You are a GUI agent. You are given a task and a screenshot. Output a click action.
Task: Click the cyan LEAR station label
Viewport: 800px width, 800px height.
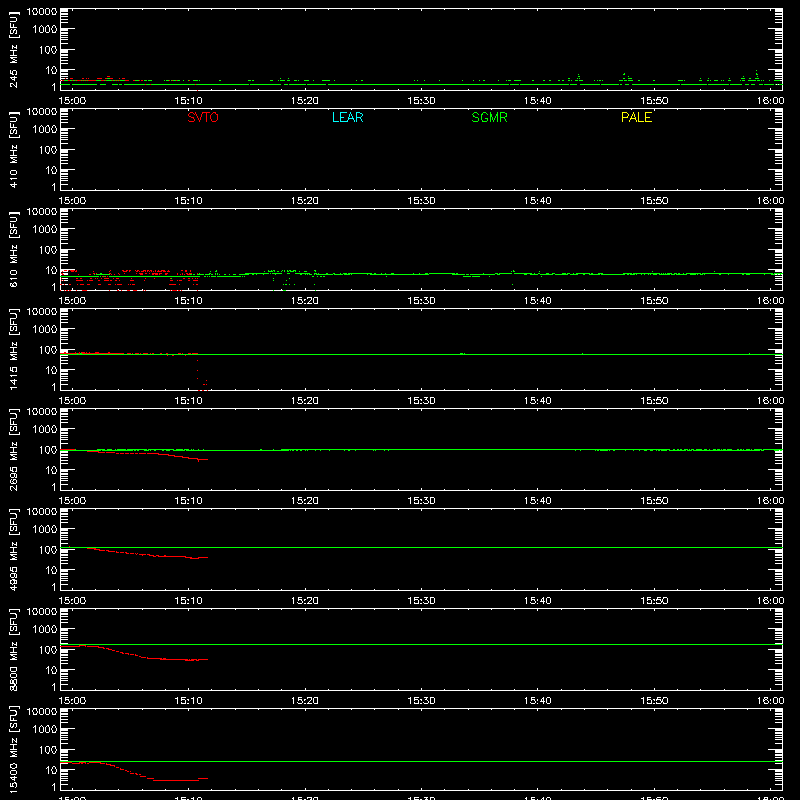(347, 117)
